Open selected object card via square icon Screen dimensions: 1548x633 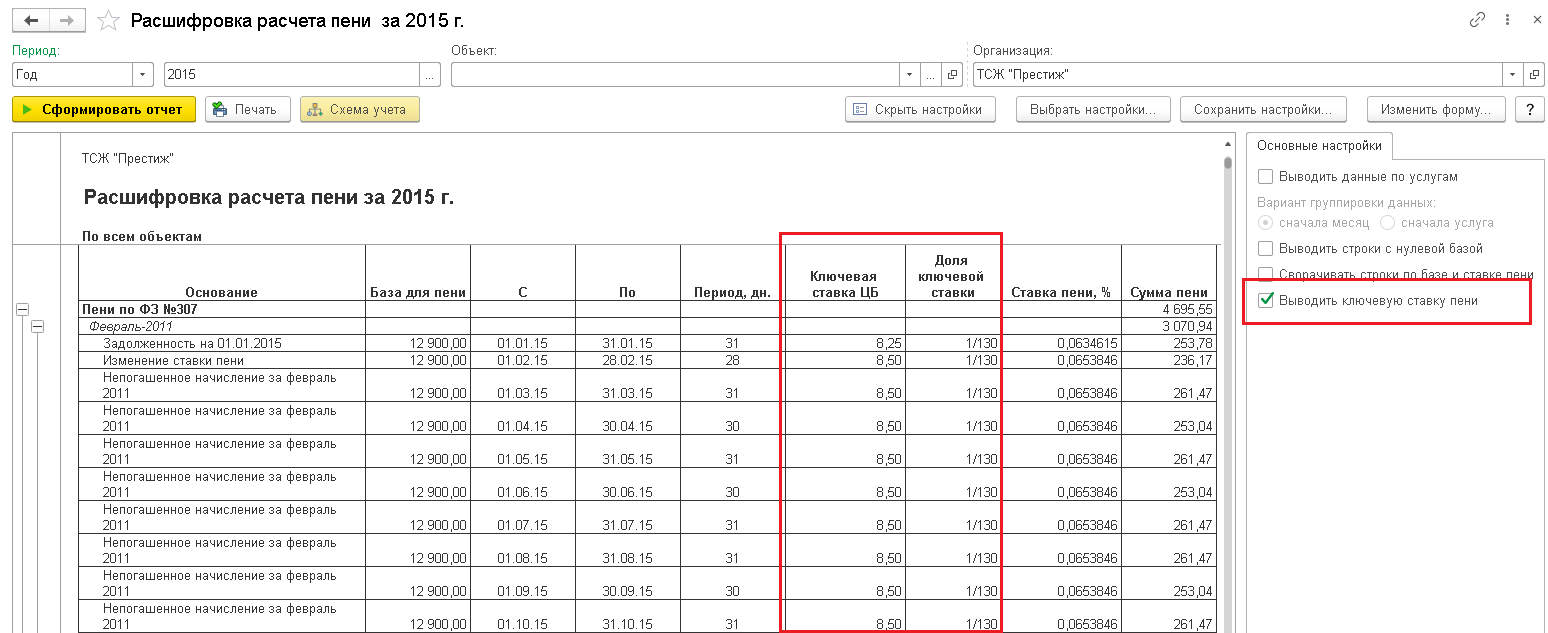[x=952, y=75]
